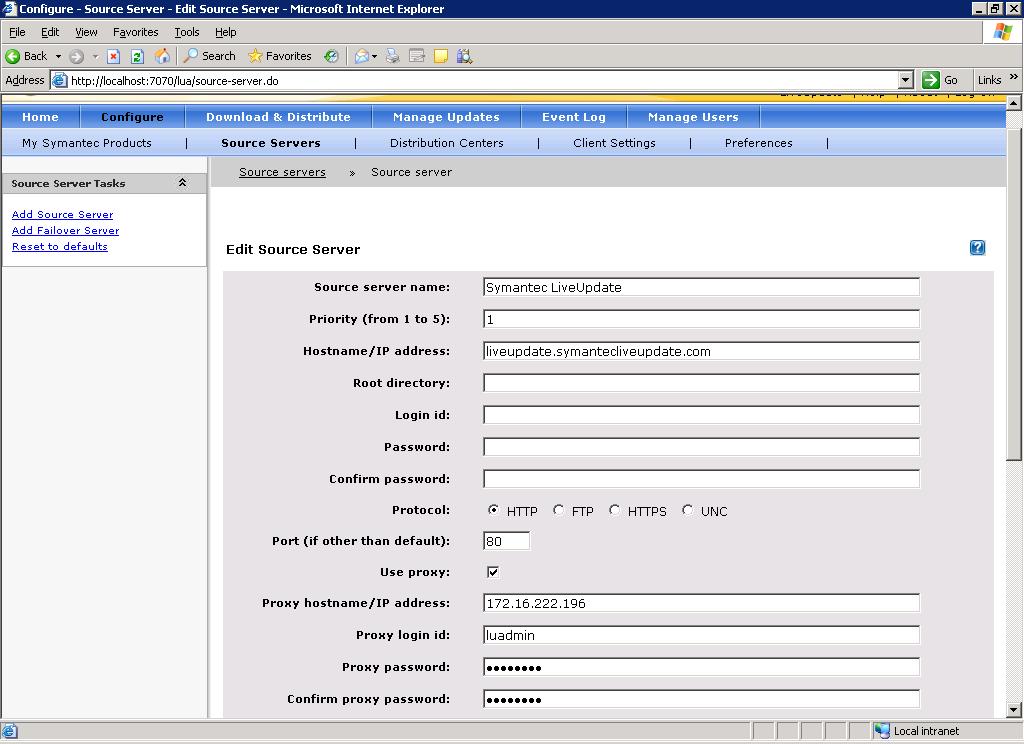The width and height of the screenshot is (1024, 744).
Task: Select the HTTP protocol radio button
Action: [x=493, y=509]
